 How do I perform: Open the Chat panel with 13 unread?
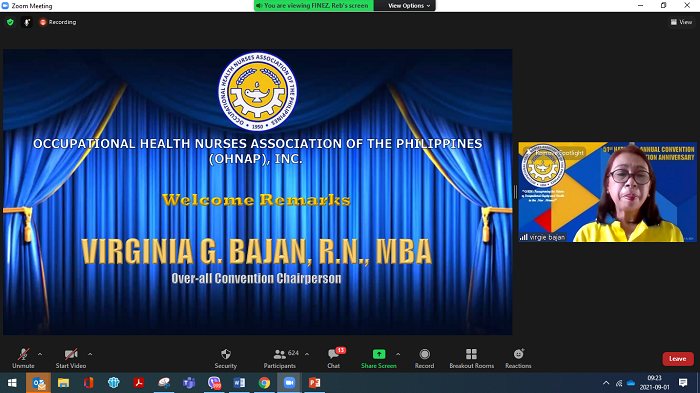click(x=334, y=359)
